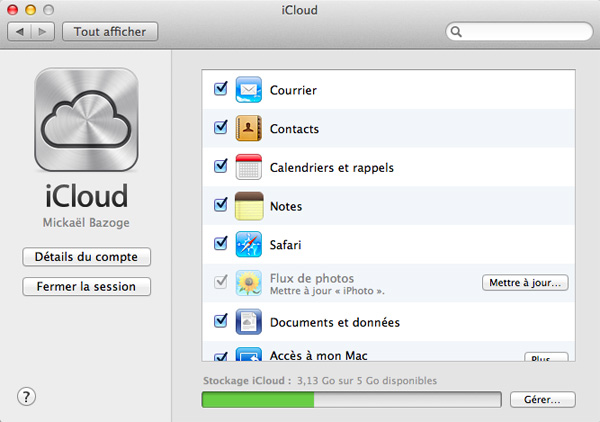Minimize the window with the yellow button

point(31,10)
